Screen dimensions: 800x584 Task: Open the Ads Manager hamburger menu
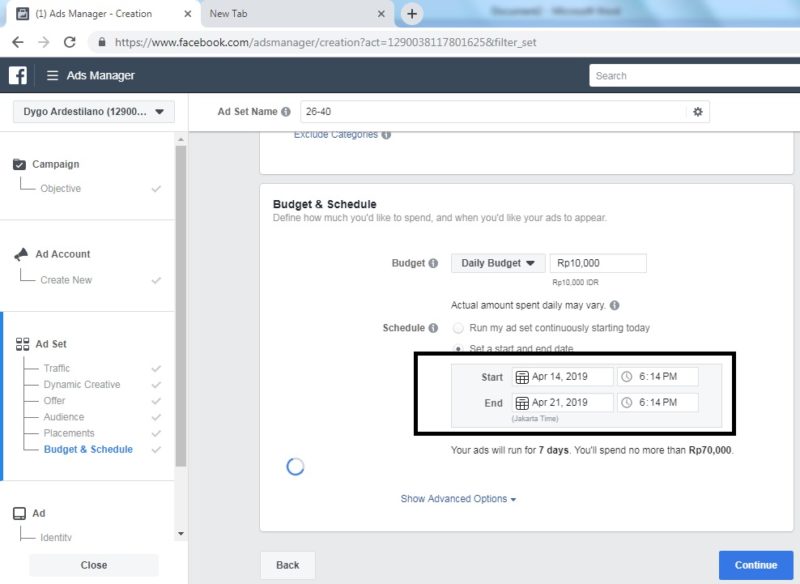(52, 75)
